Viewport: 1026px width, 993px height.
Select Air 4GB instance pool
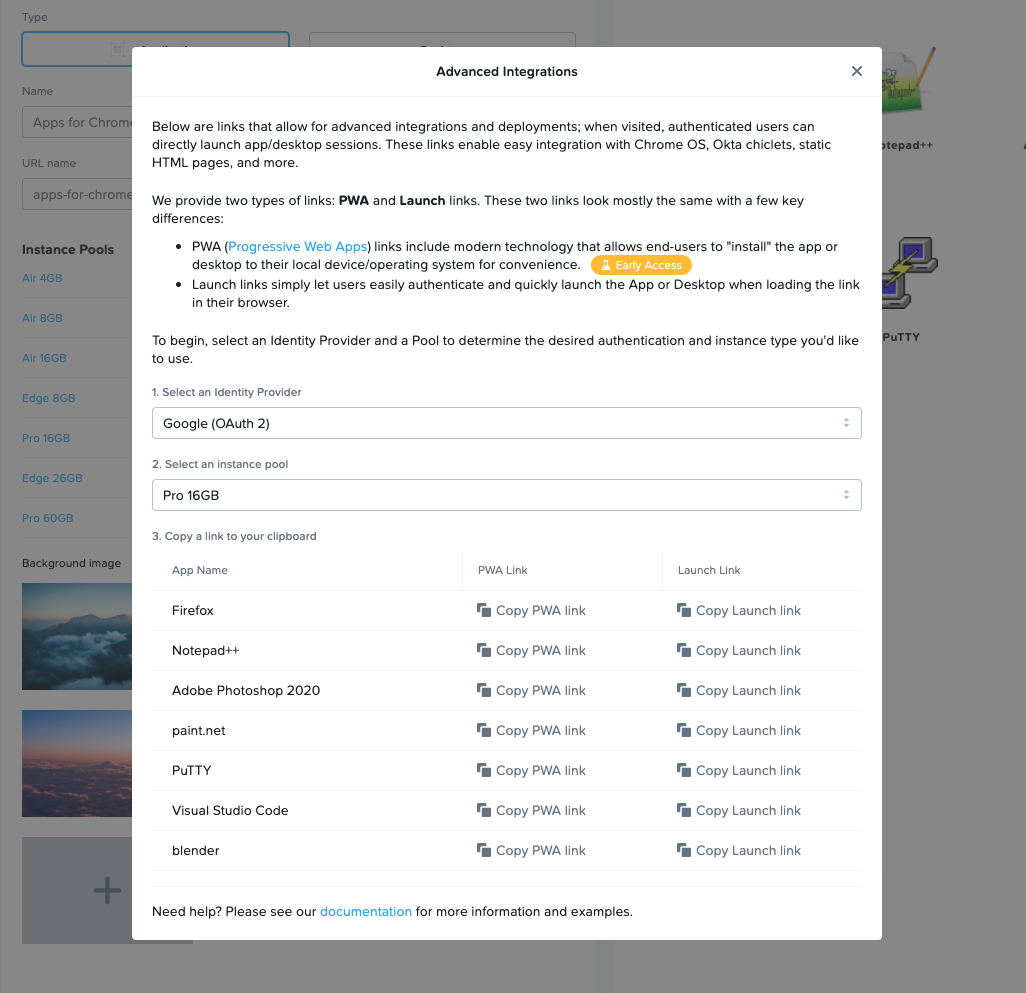pyautogui.click(x=42, y=278)
